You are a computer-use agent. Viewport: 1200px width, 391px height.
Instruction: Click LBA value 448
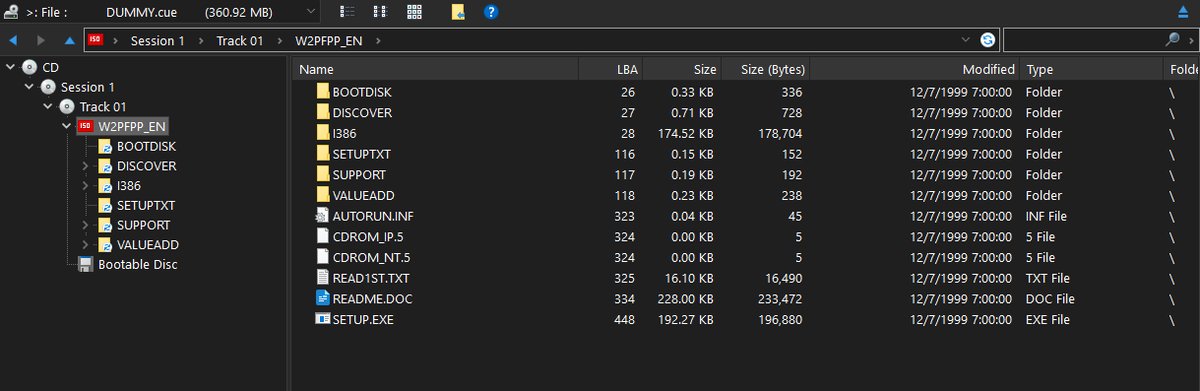pos(625,319)
